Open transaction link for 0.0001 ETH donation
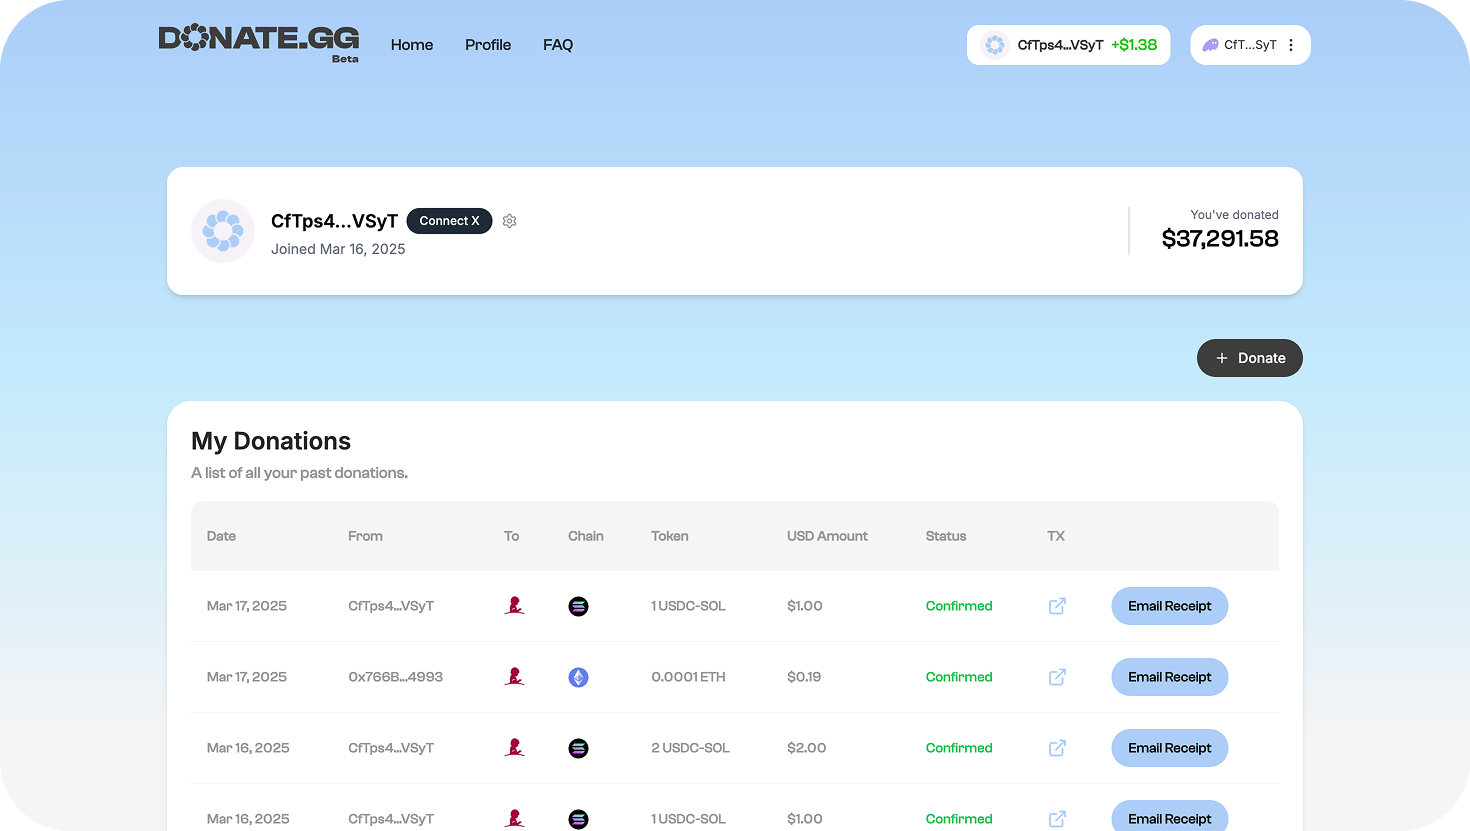The height and width of the screenshot is (831, 1470). [1057, 677]
